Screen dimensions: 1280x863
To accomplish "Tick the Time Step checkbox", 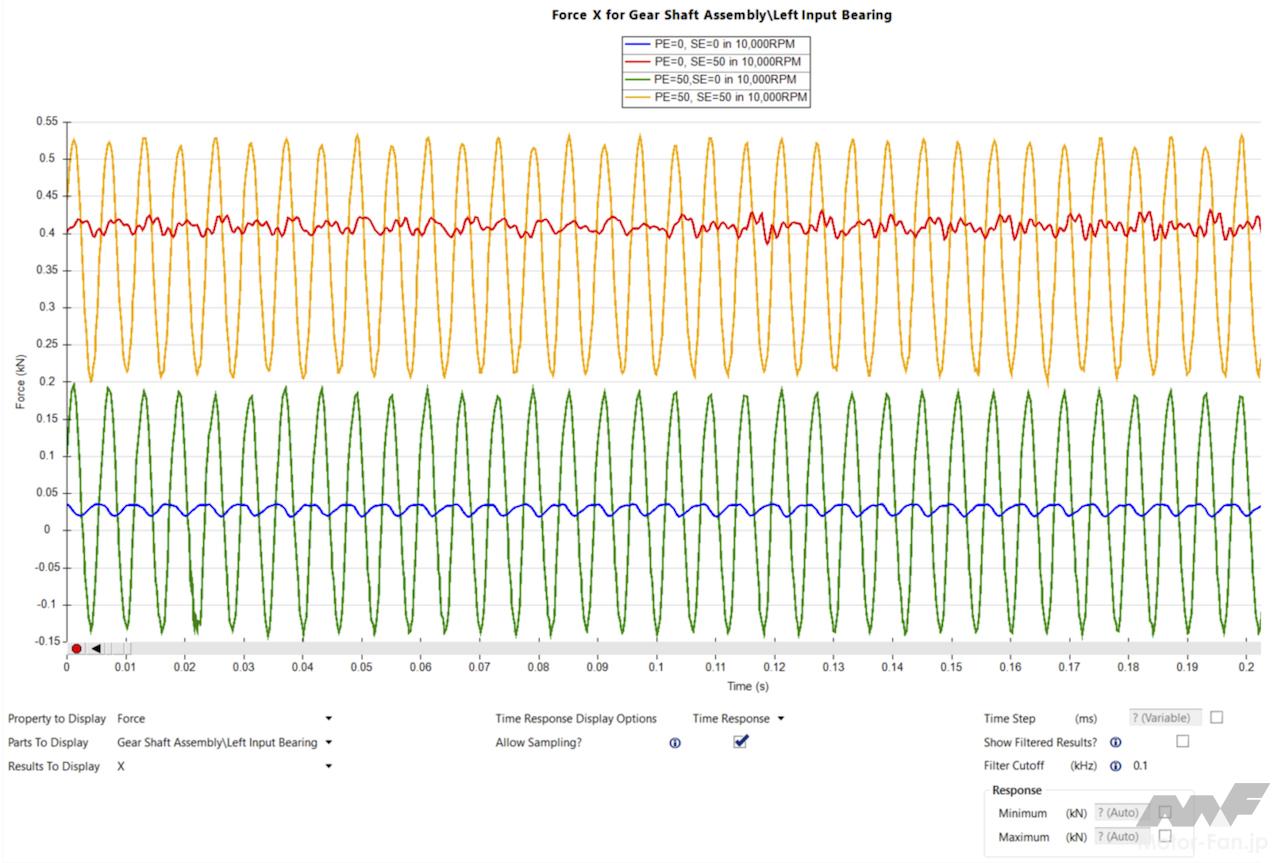I will click(x=1216, y=717).
